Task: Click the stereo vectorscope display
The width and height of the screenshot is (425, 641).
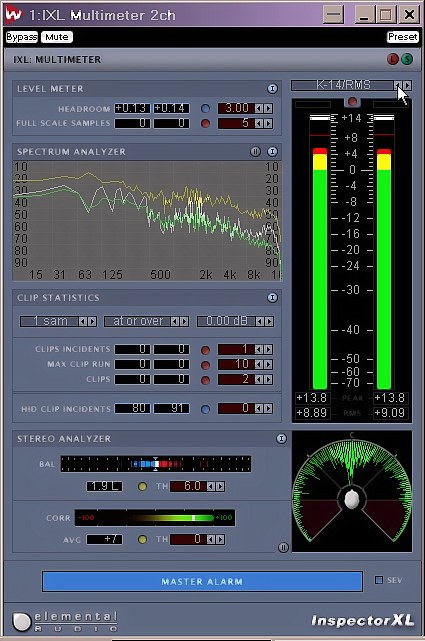Action: (352, 491)
